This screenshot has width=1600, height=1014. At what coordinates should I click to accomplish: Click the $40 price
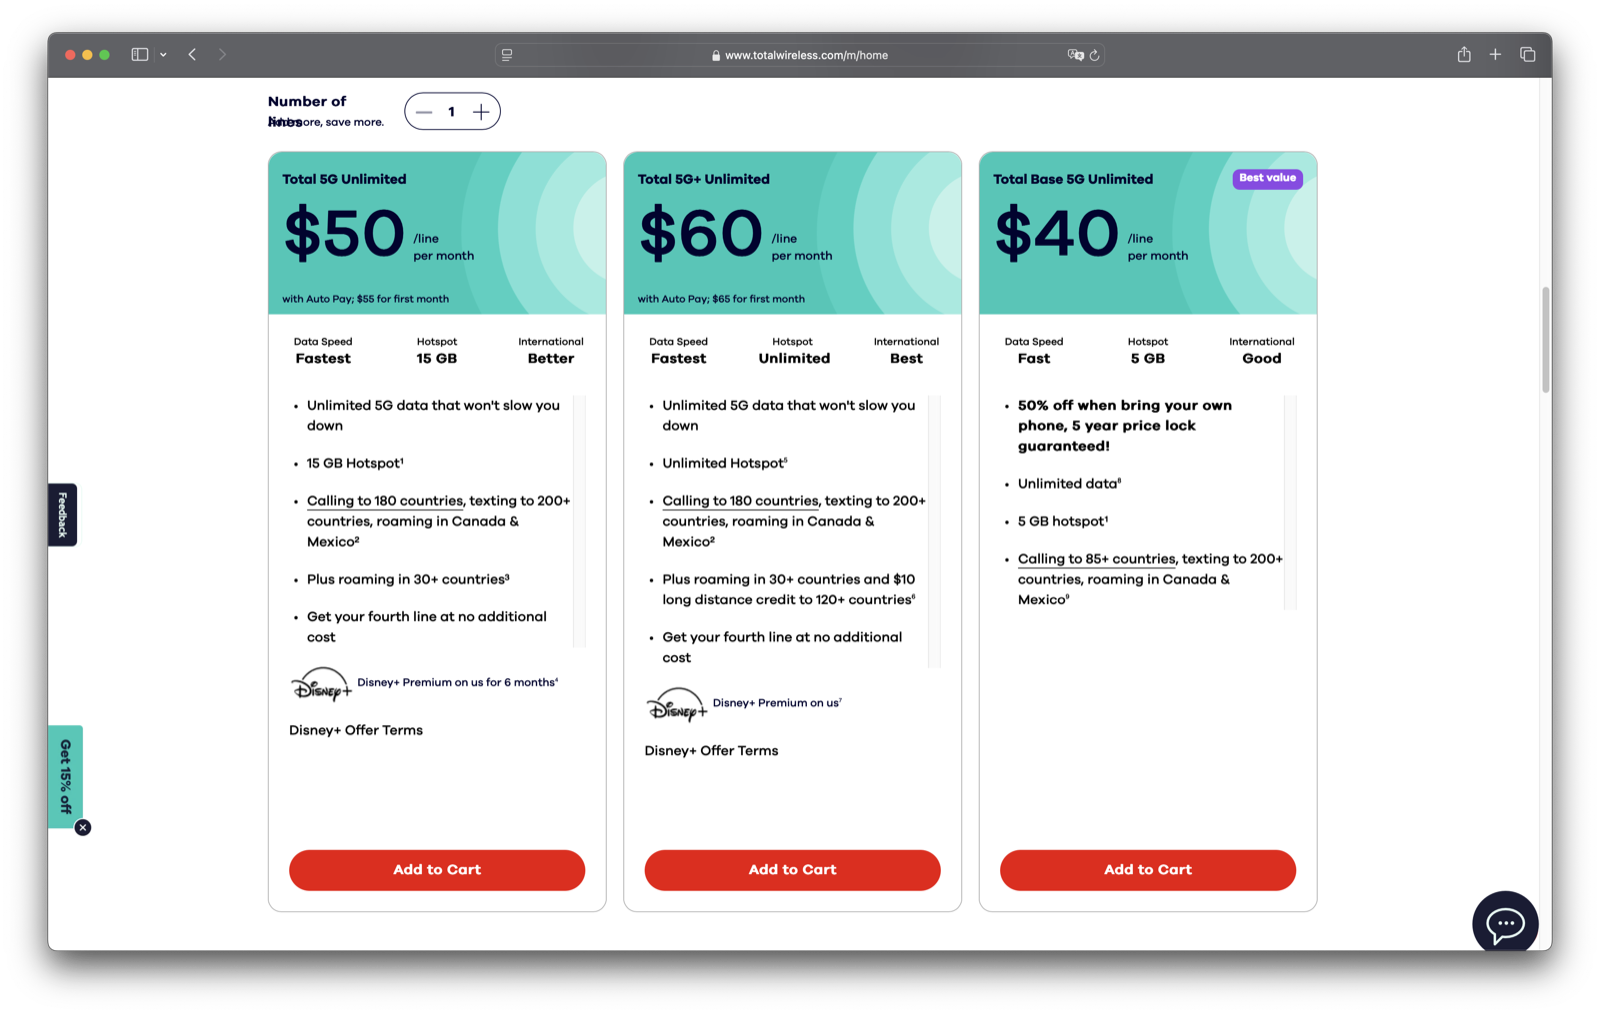pyautogui.click(x=1056, y=234)
